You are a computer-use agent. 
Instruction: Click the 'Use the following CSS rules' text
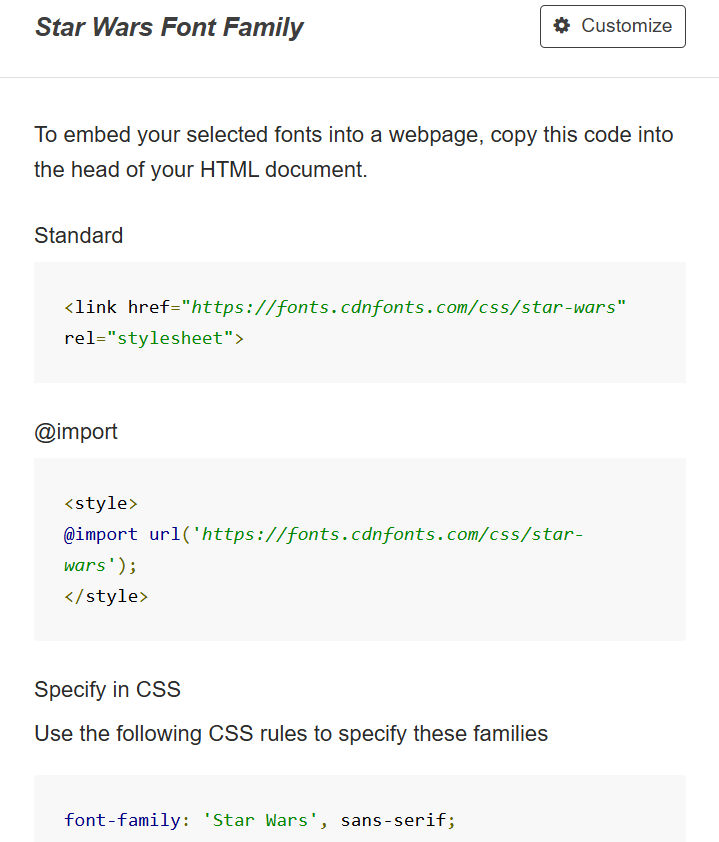291,734
